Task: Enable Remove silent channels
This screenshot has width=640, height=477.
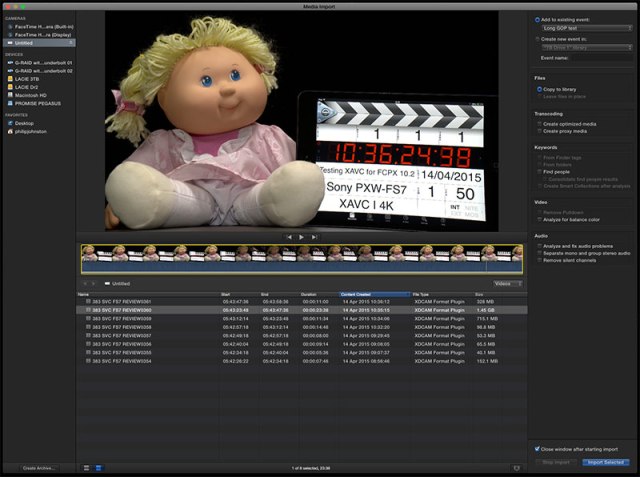Action: tap(539, 260)
